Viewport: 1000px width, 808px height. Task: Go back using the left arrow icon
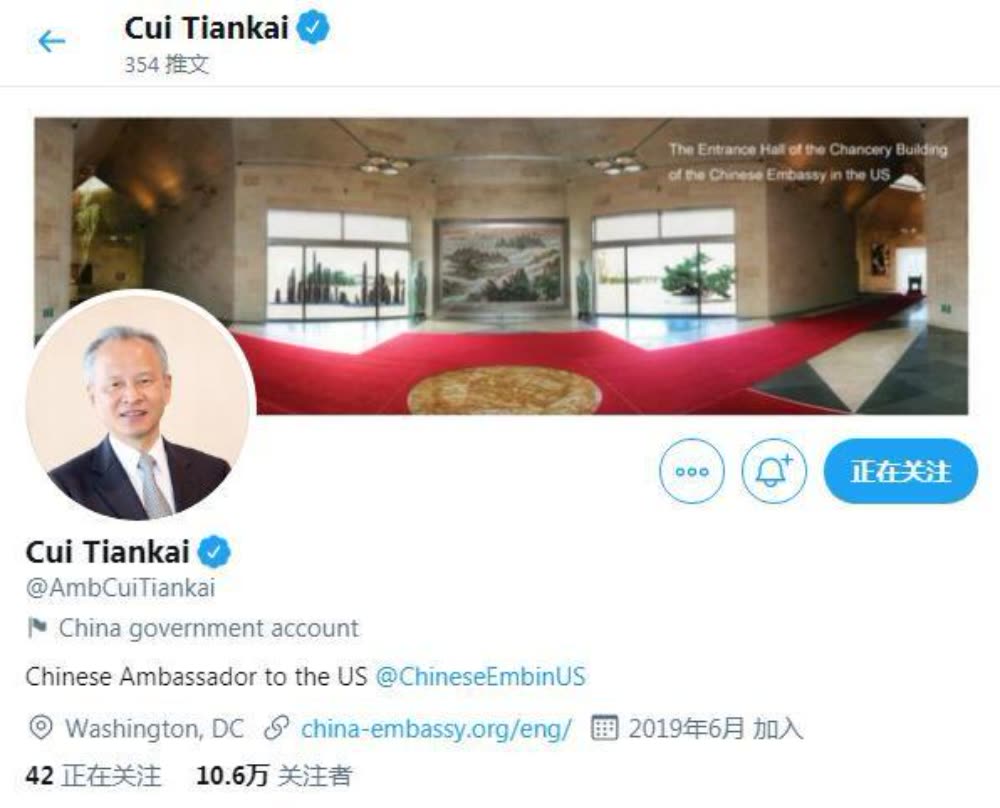pos(52,41)
